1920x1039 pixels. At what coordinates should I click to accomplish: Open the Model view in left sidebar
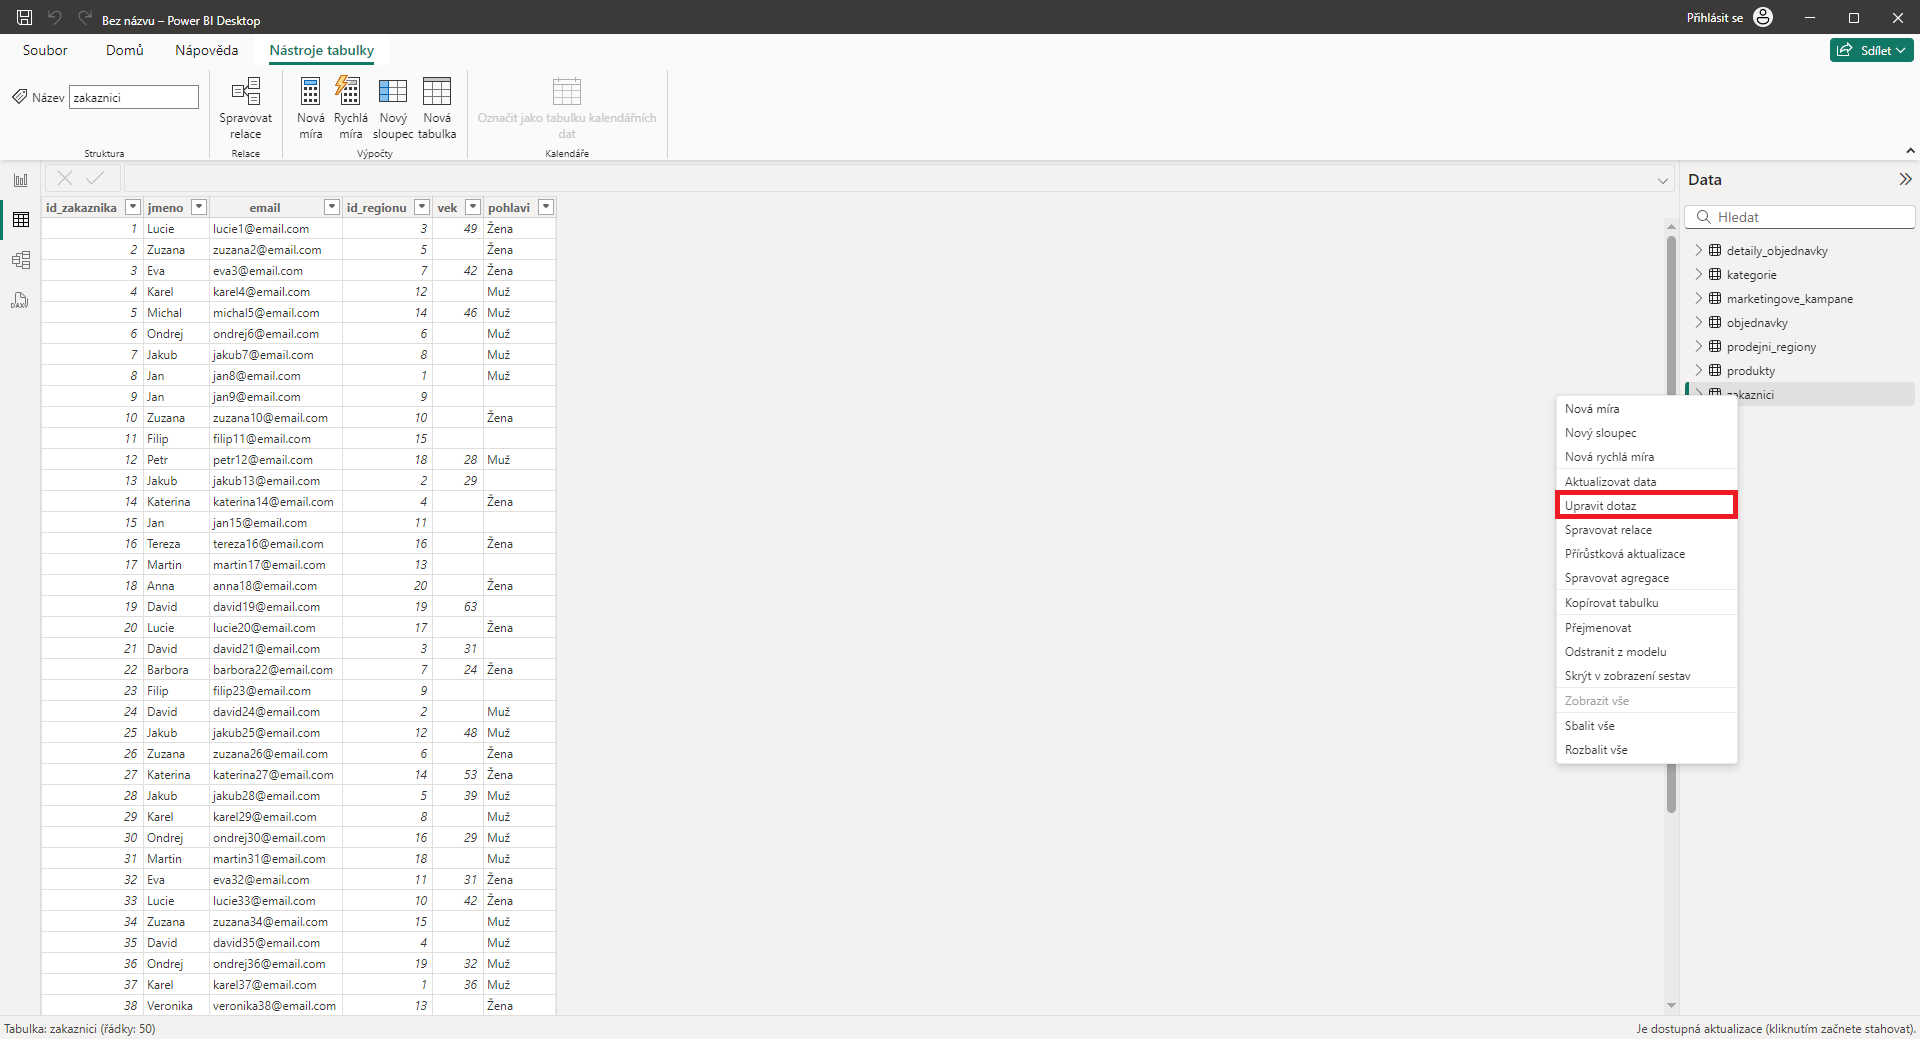(20, 260)
